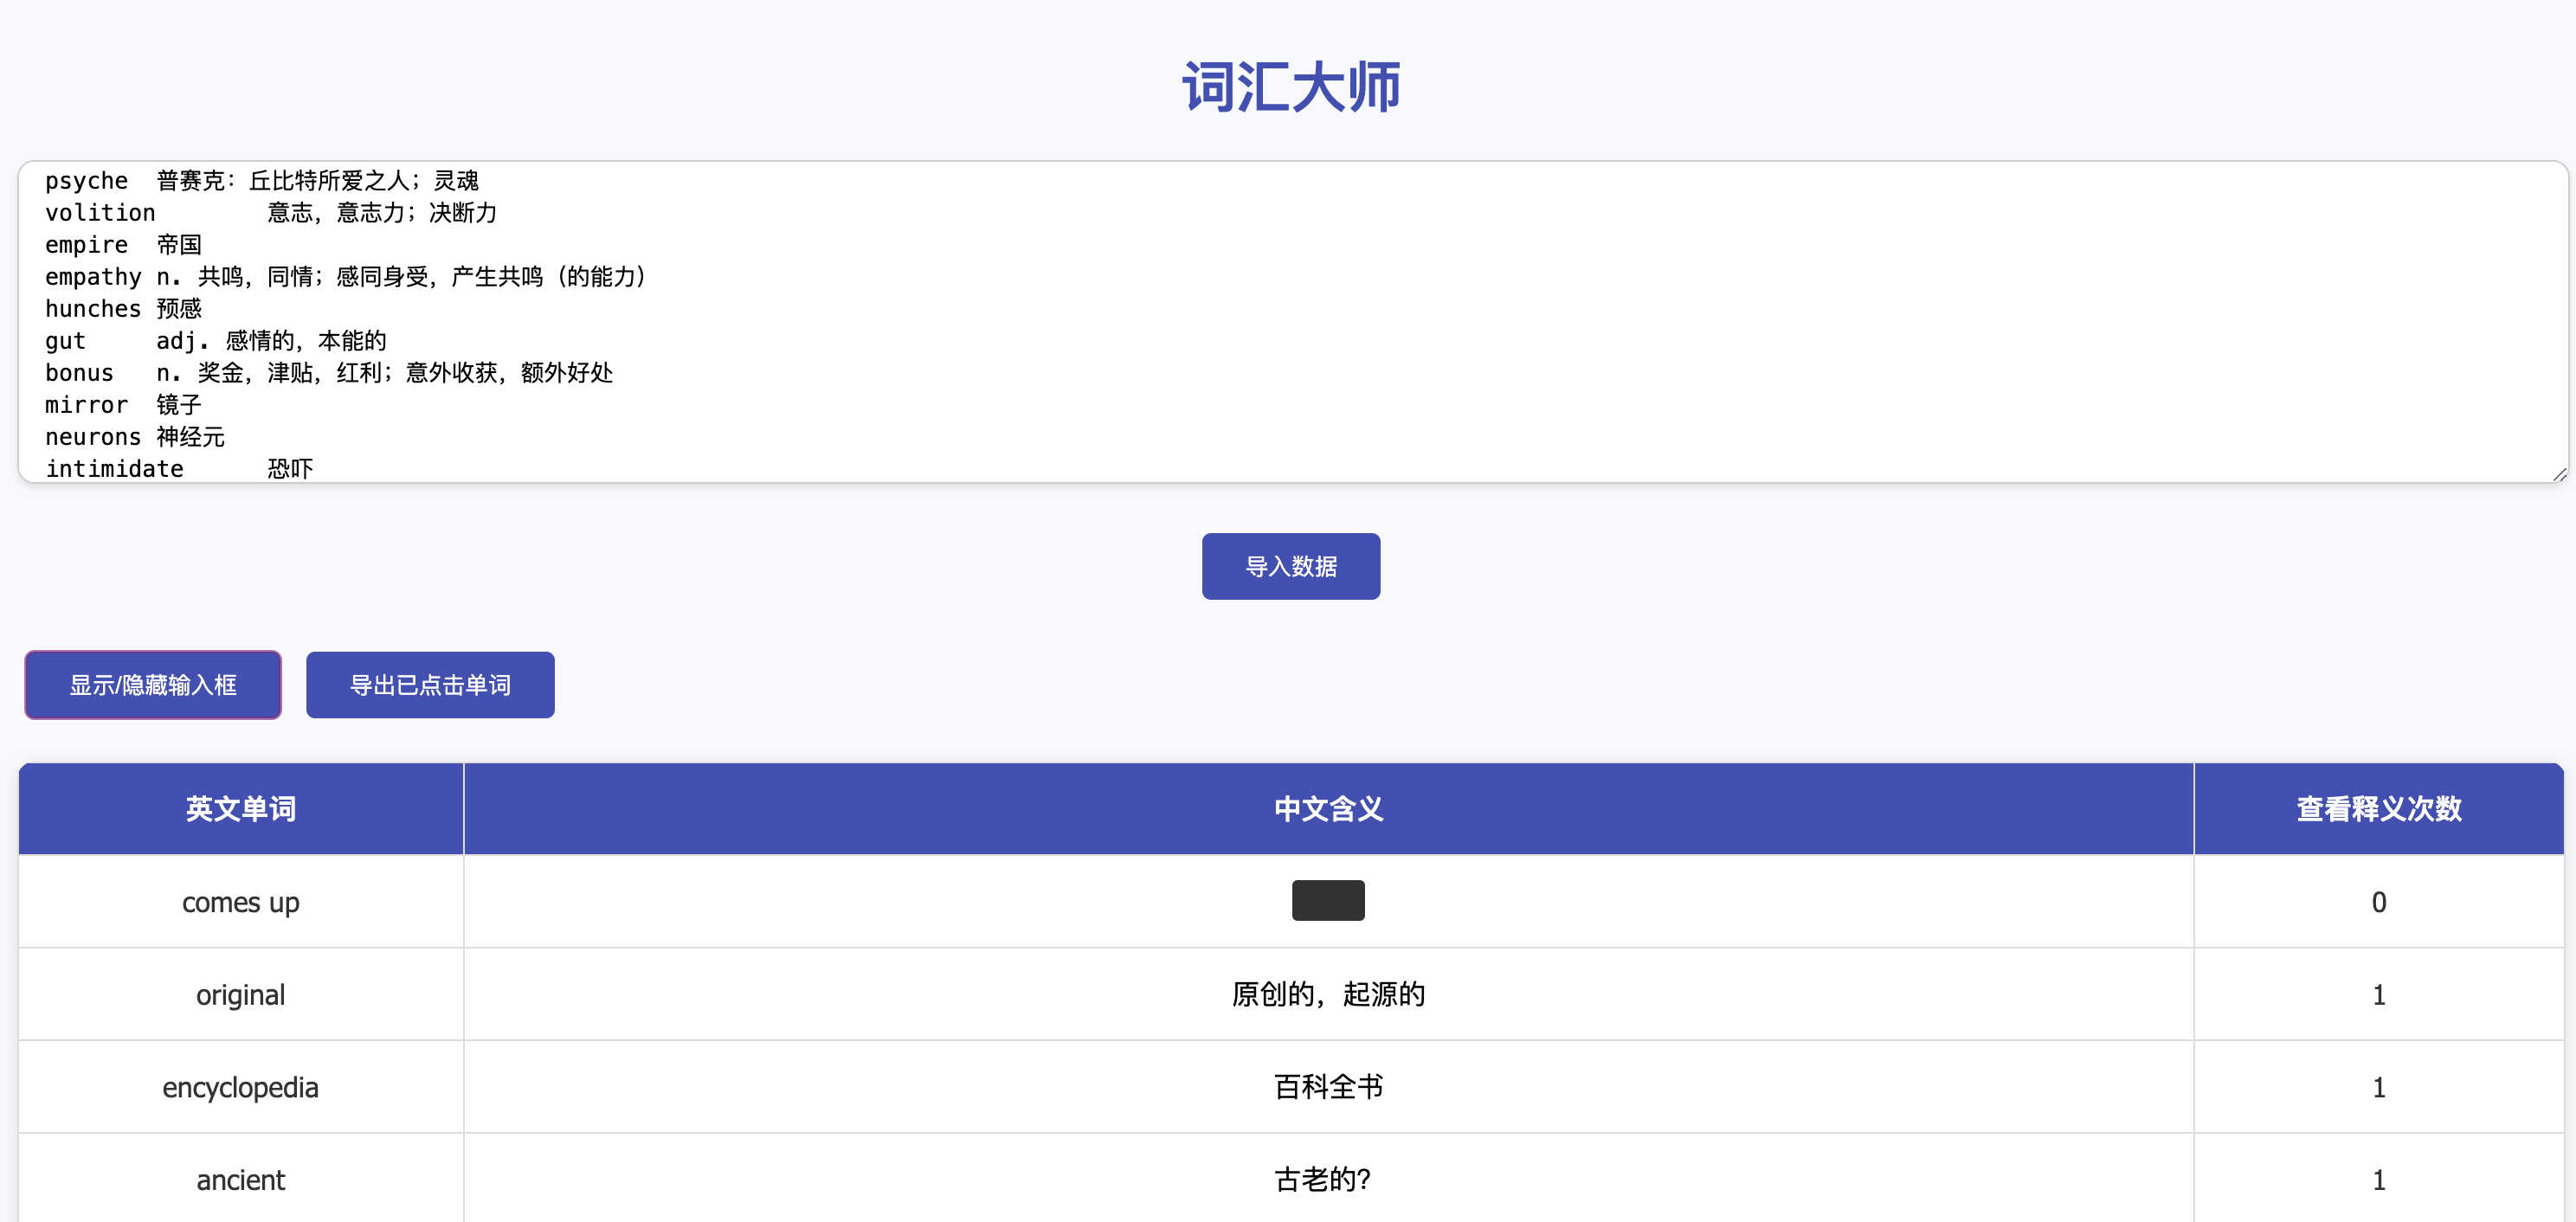Click the 英文单词 column header

(x=240, y=809)
